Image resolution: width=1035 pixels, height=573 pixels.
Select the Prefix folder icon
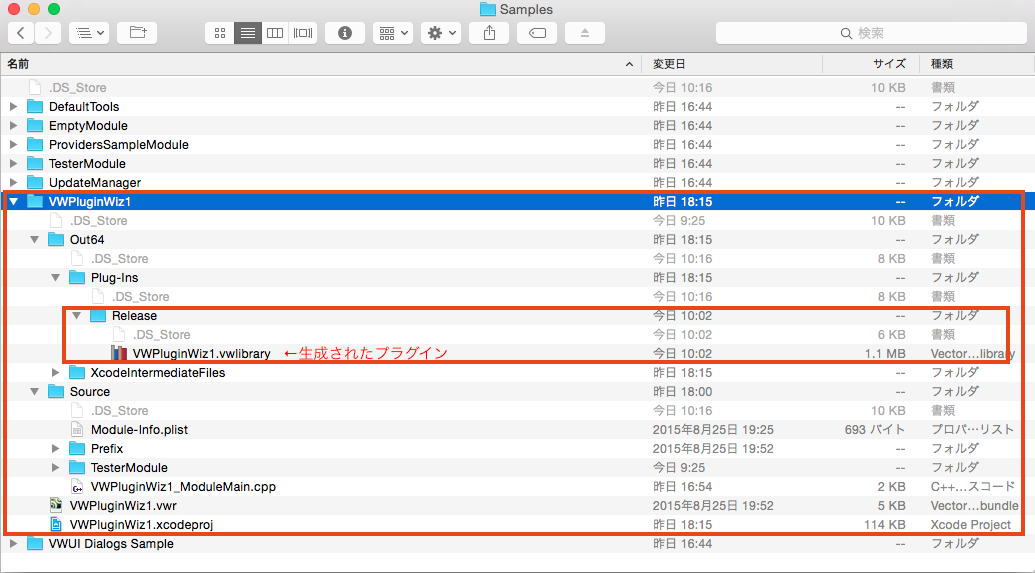[x=77, y=449]
